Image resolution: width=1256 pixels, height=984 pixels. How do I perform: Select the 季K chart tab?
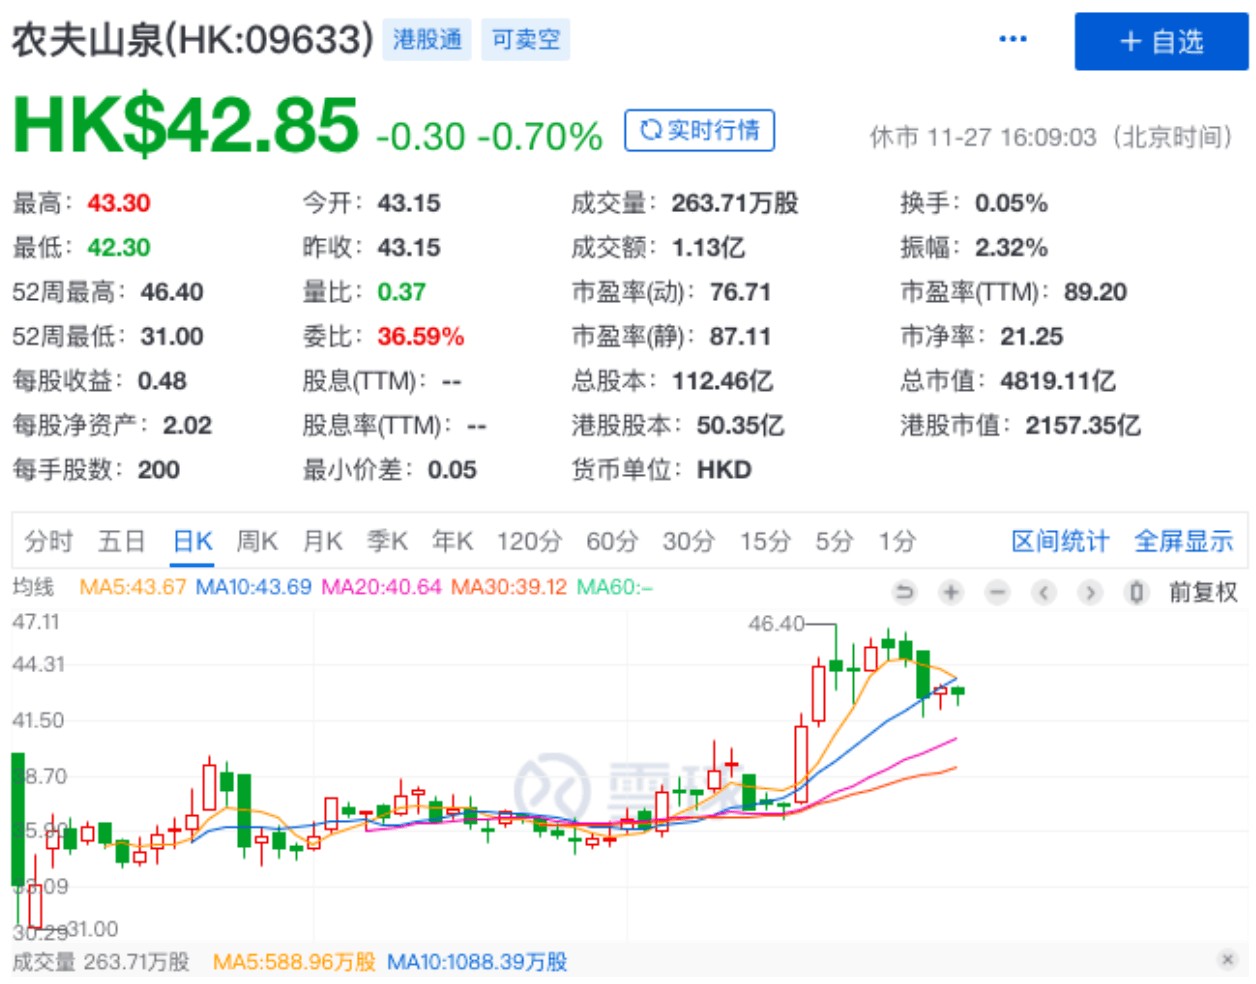pyautogui.click(x=387, y=542)
